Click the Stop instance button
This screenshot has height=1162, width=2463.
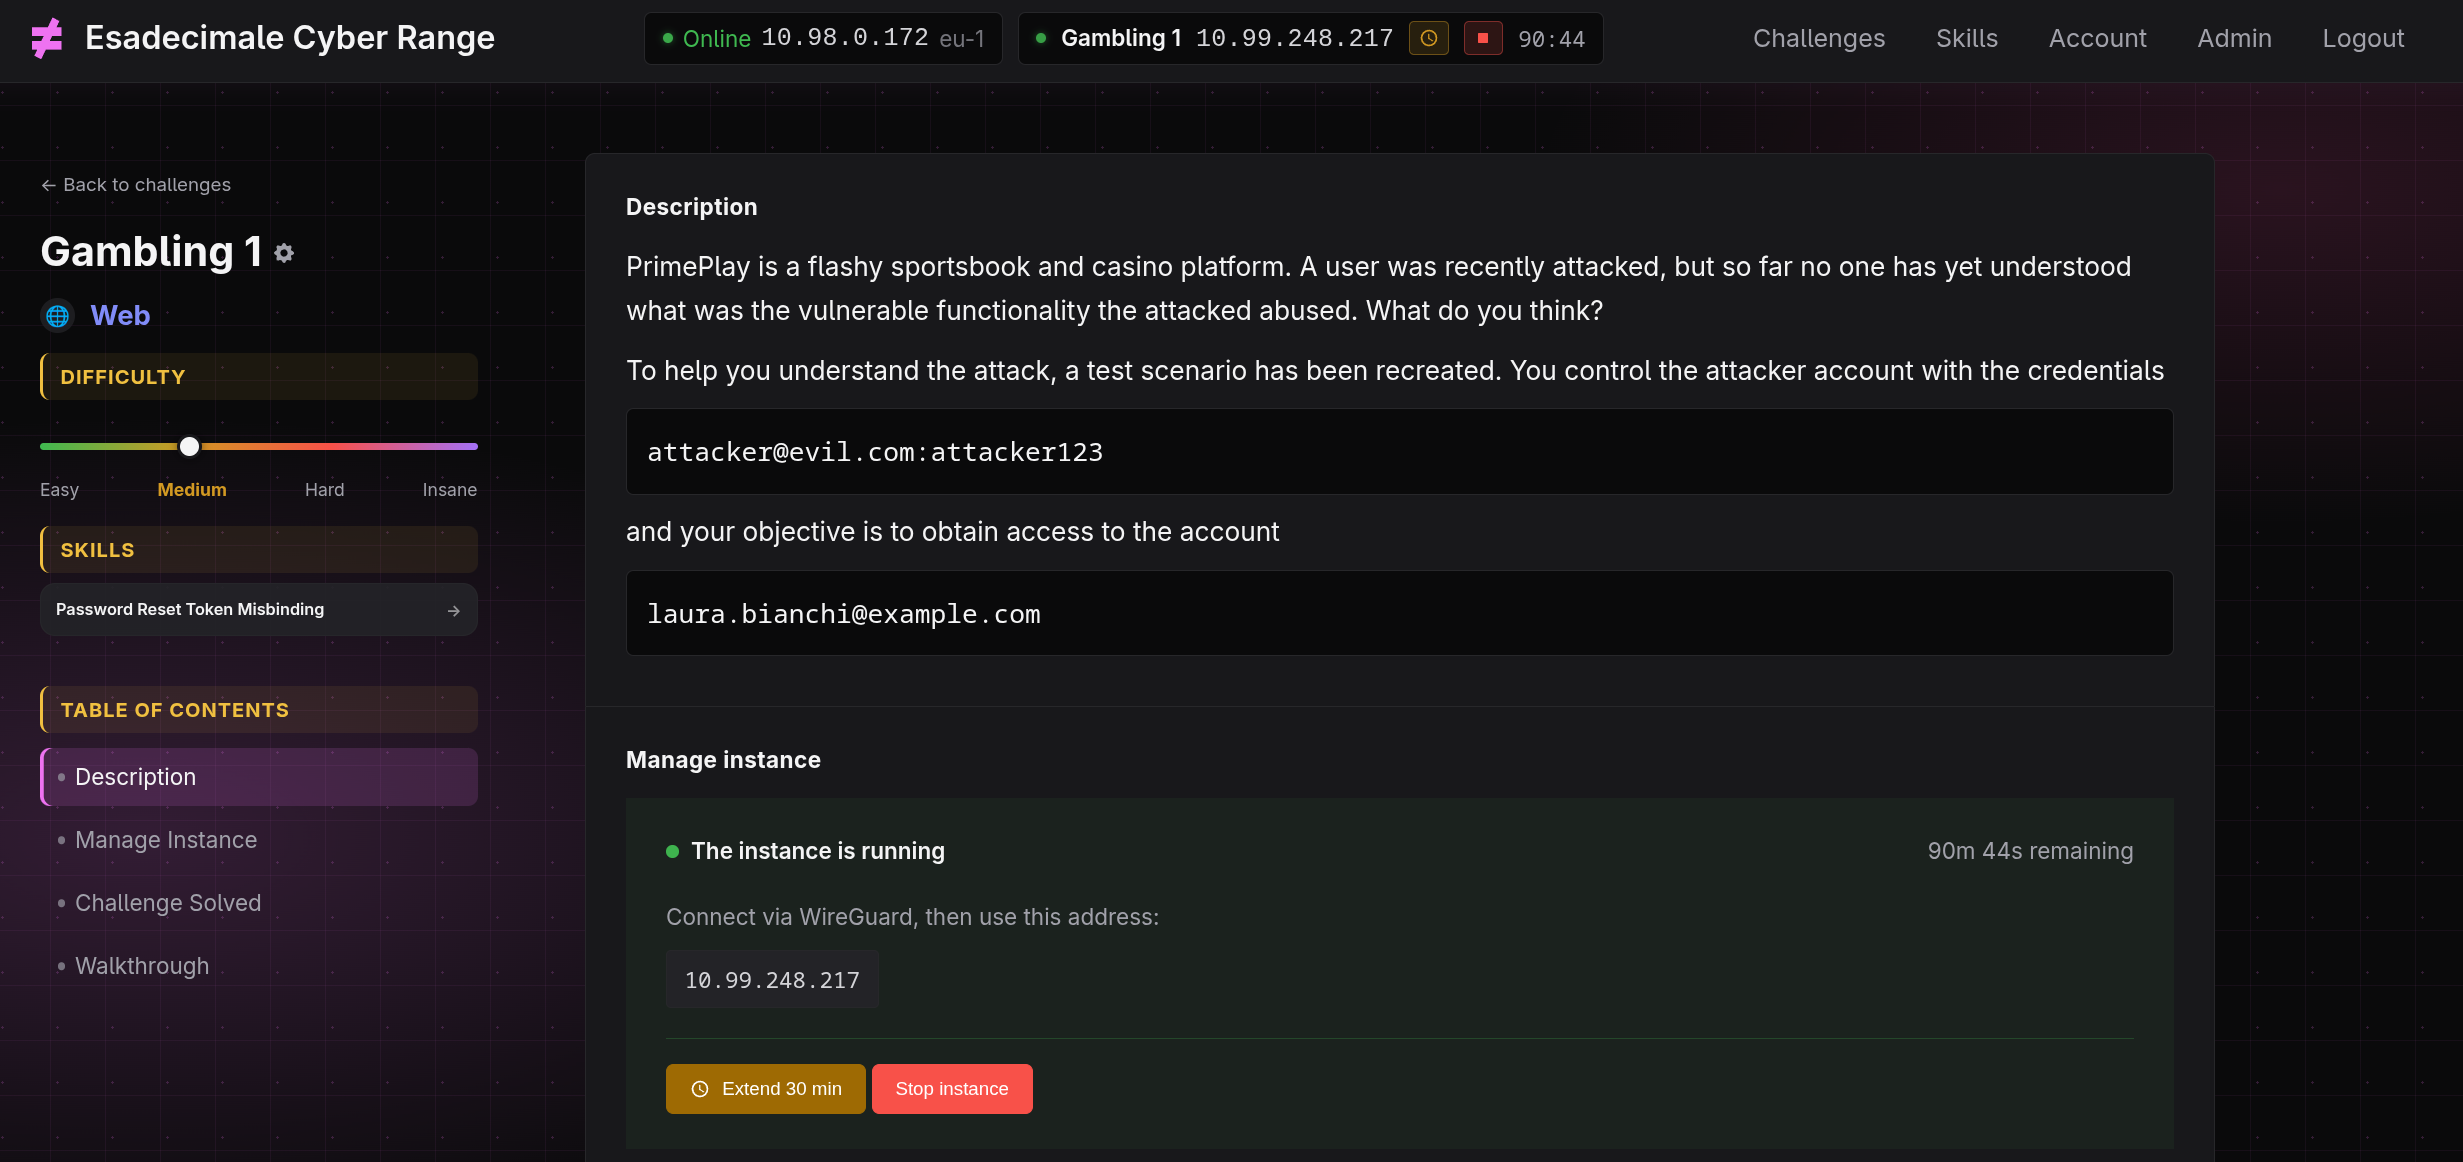952,1089
